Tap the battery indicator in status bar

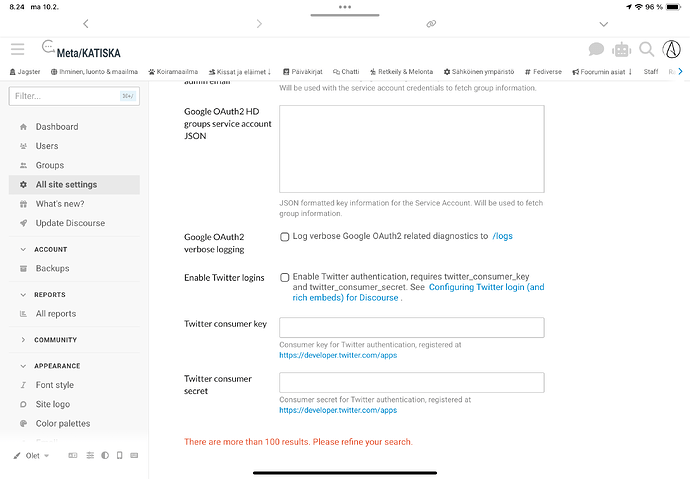coord(673,7)
